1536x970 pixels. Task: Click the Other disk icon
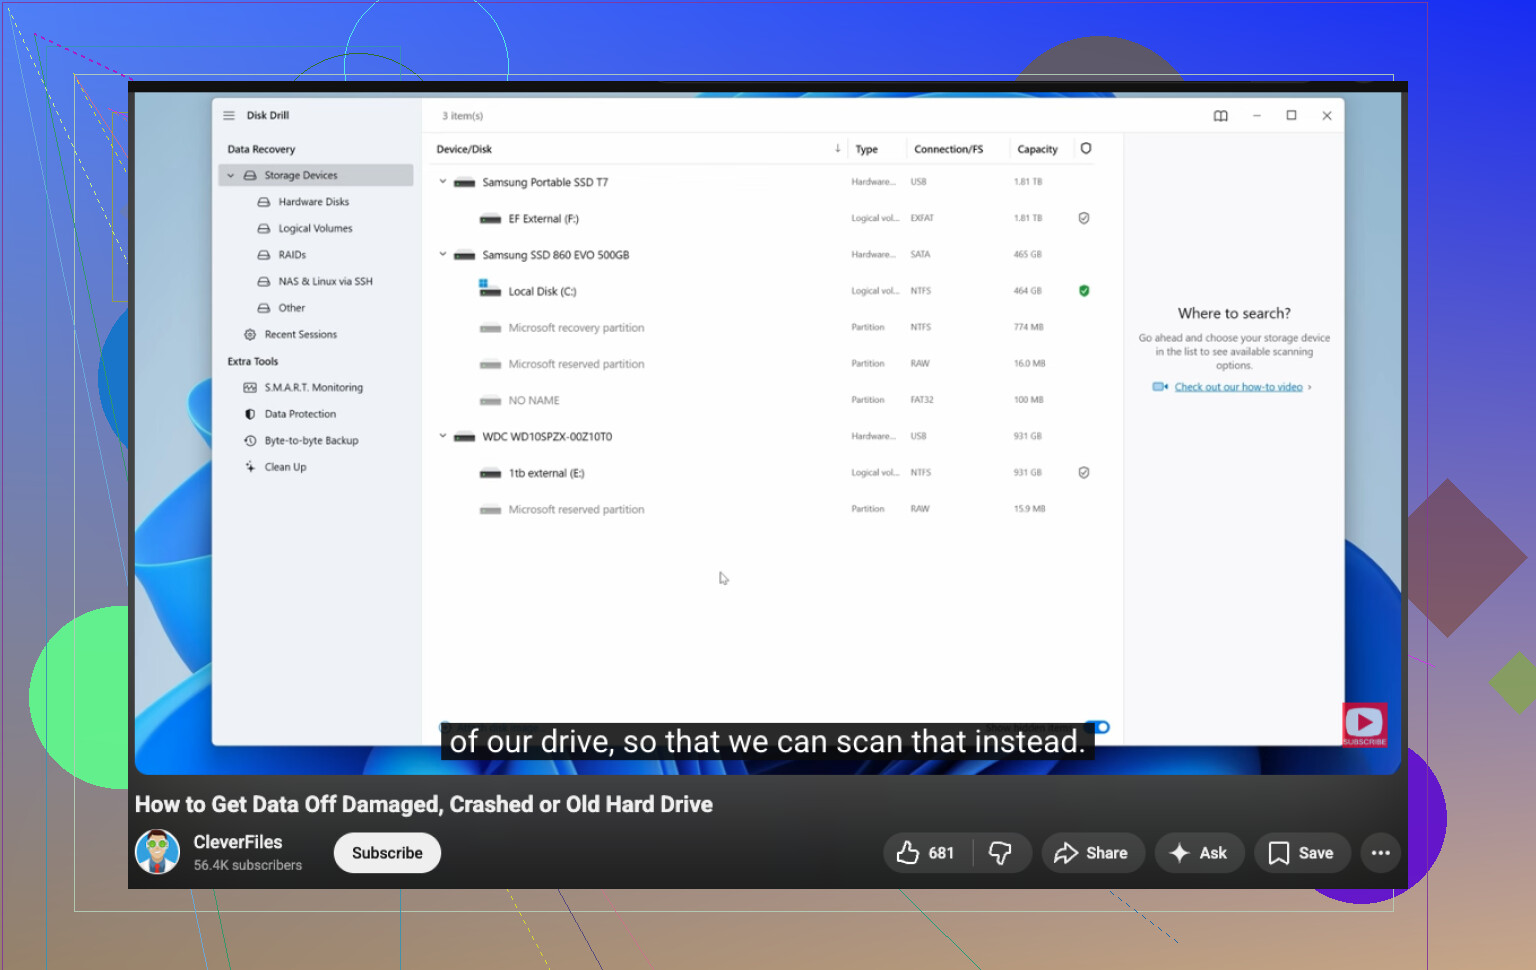(x=264, y=308)
